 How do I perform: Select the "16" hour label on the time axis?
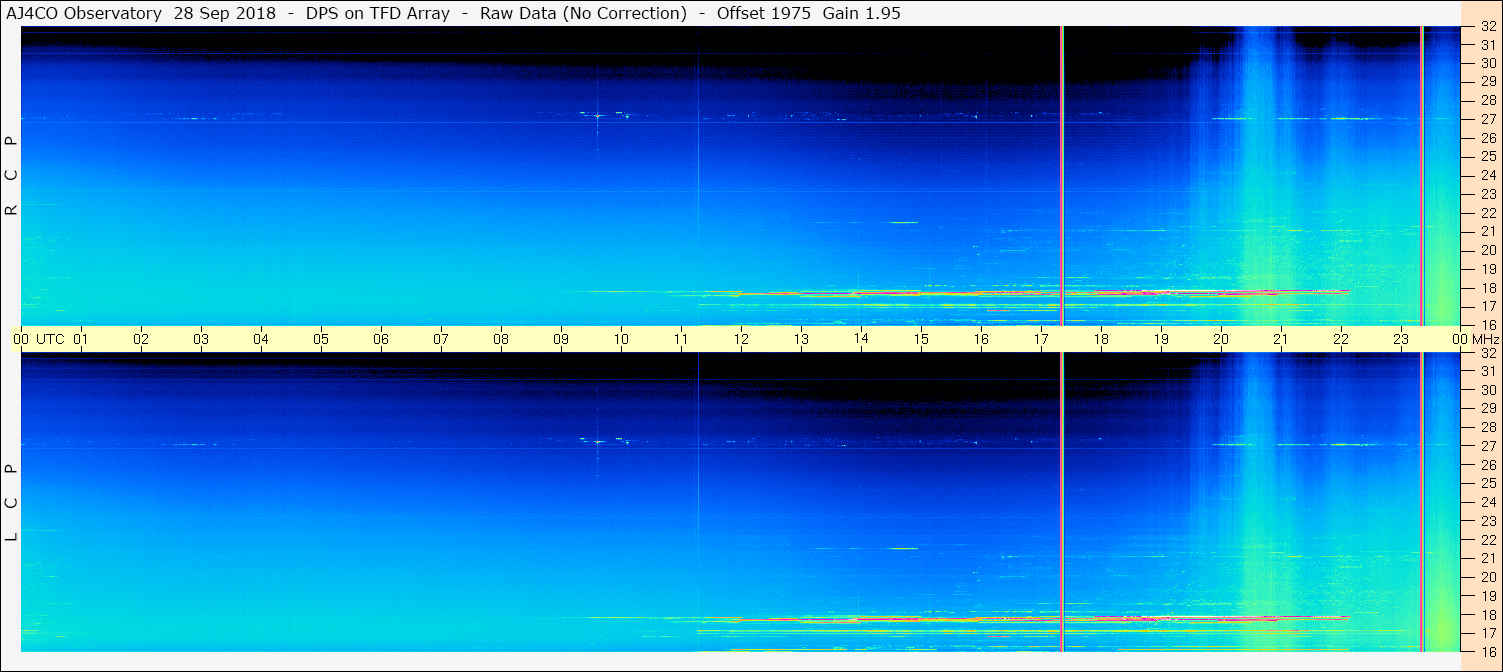(x=981, y=339)
